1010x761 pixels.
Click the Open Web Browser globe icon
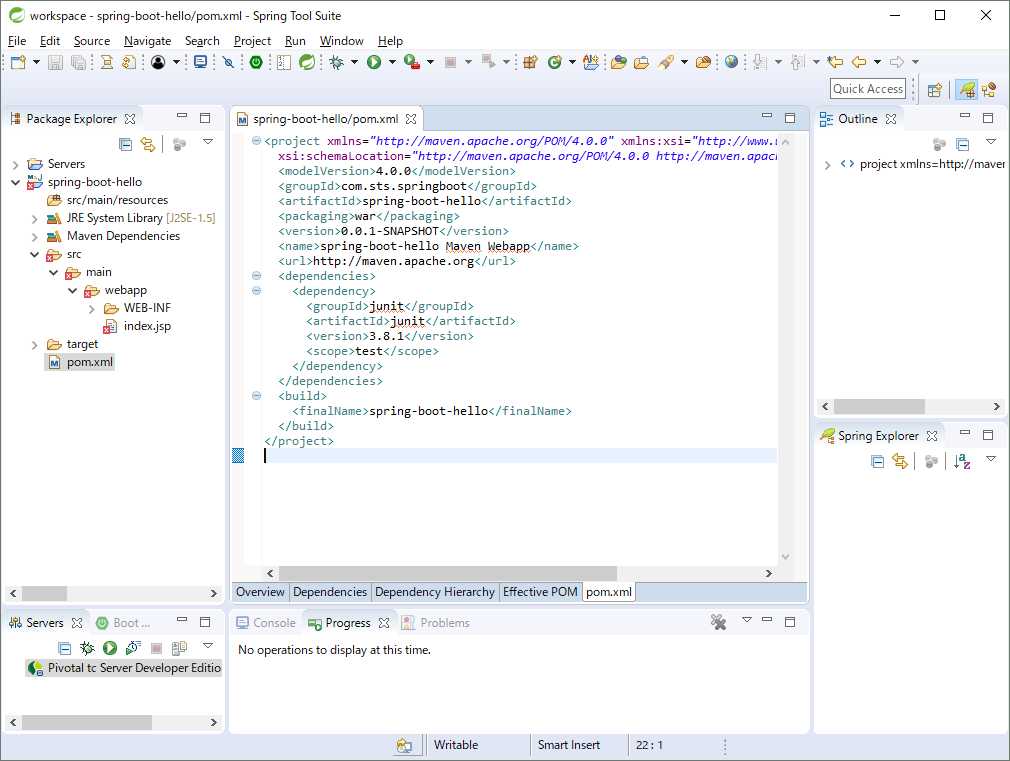(731, 62)
